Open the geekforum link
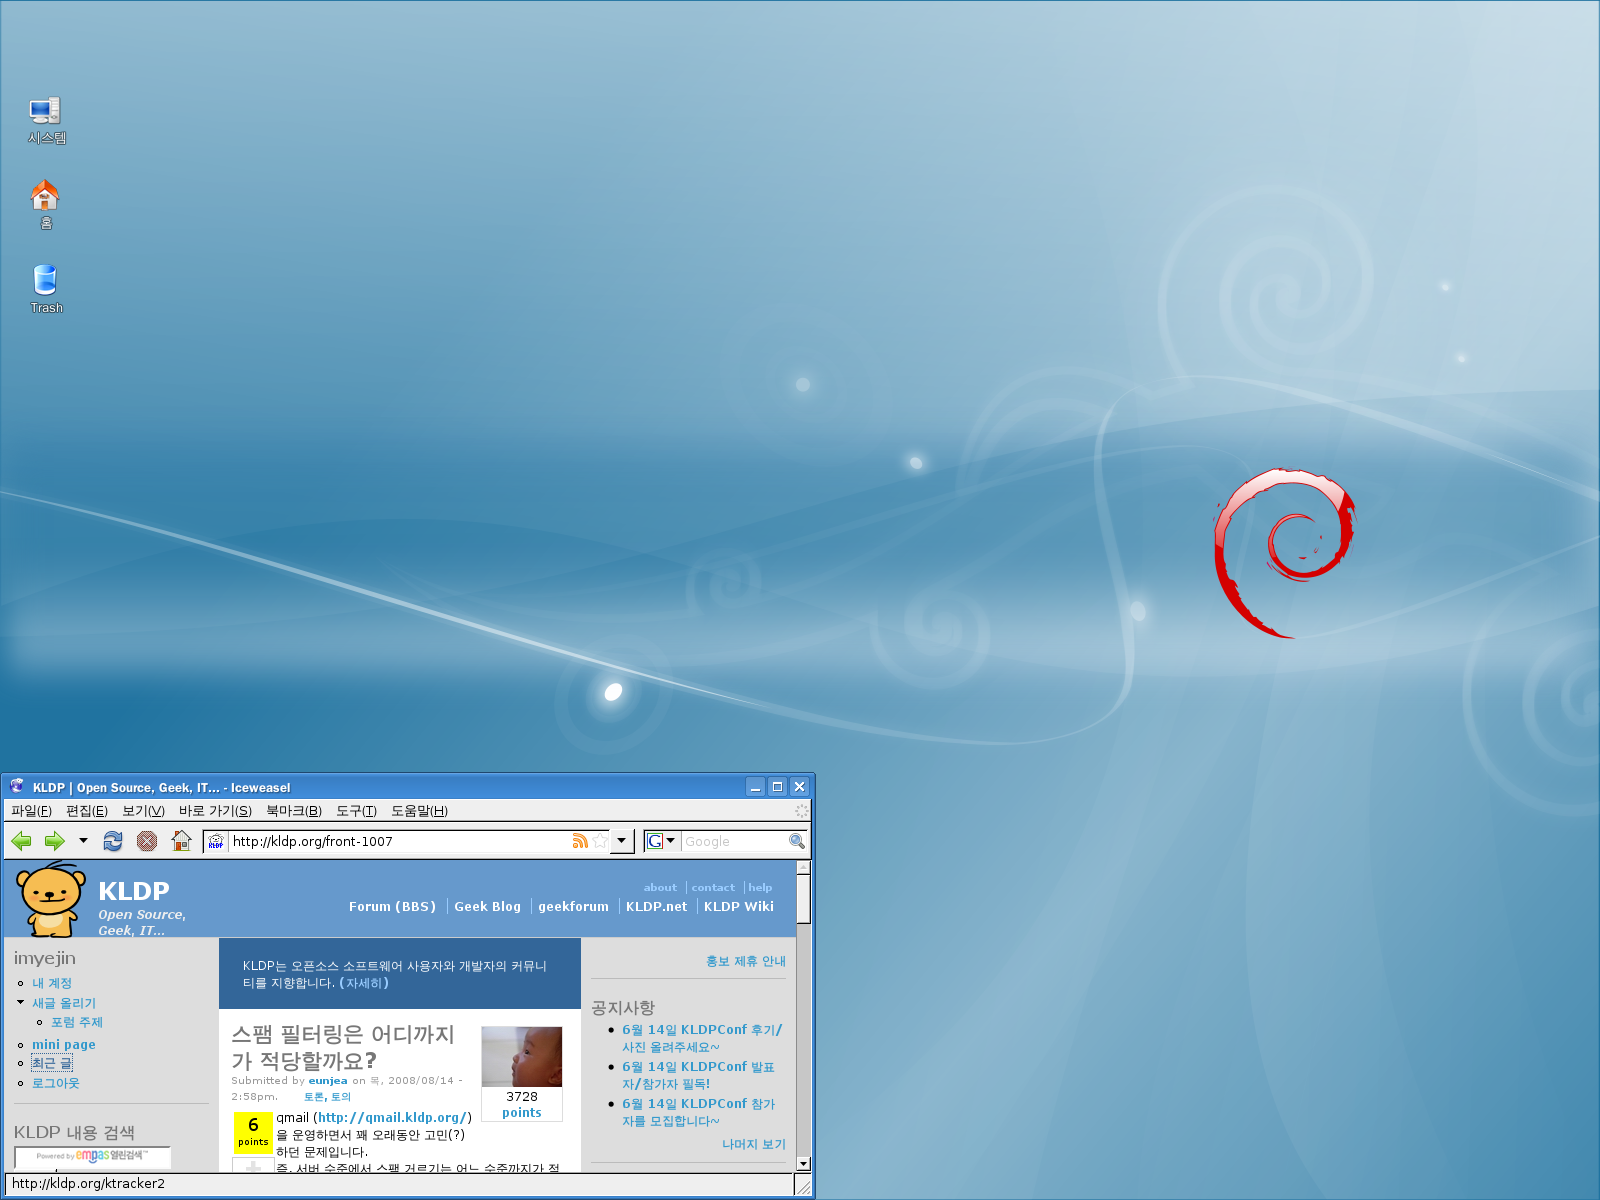 [x=573, y=907]
